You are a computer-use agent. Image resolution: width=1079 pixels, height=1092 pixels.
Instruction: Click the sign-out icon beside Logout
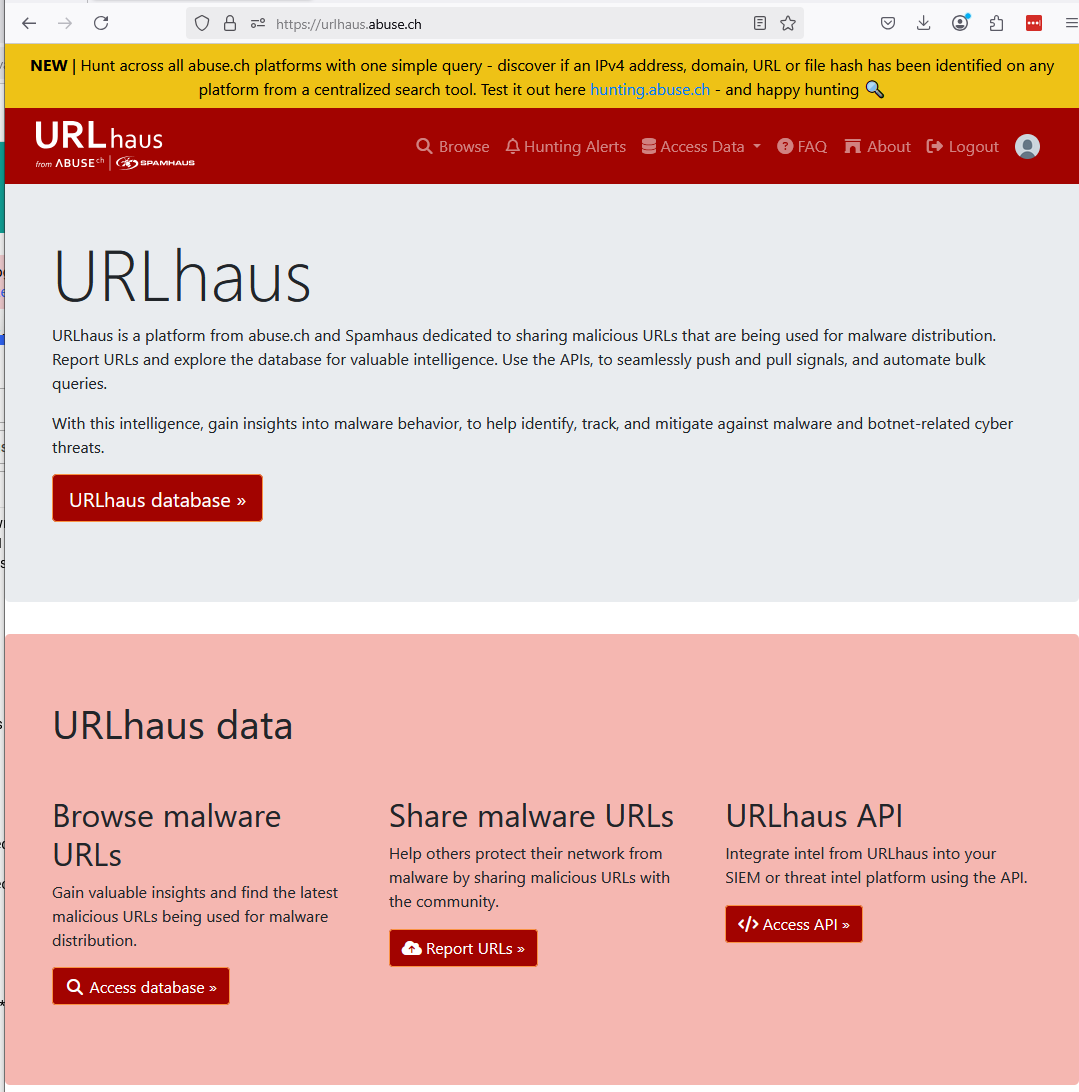(x=935, y=146)
